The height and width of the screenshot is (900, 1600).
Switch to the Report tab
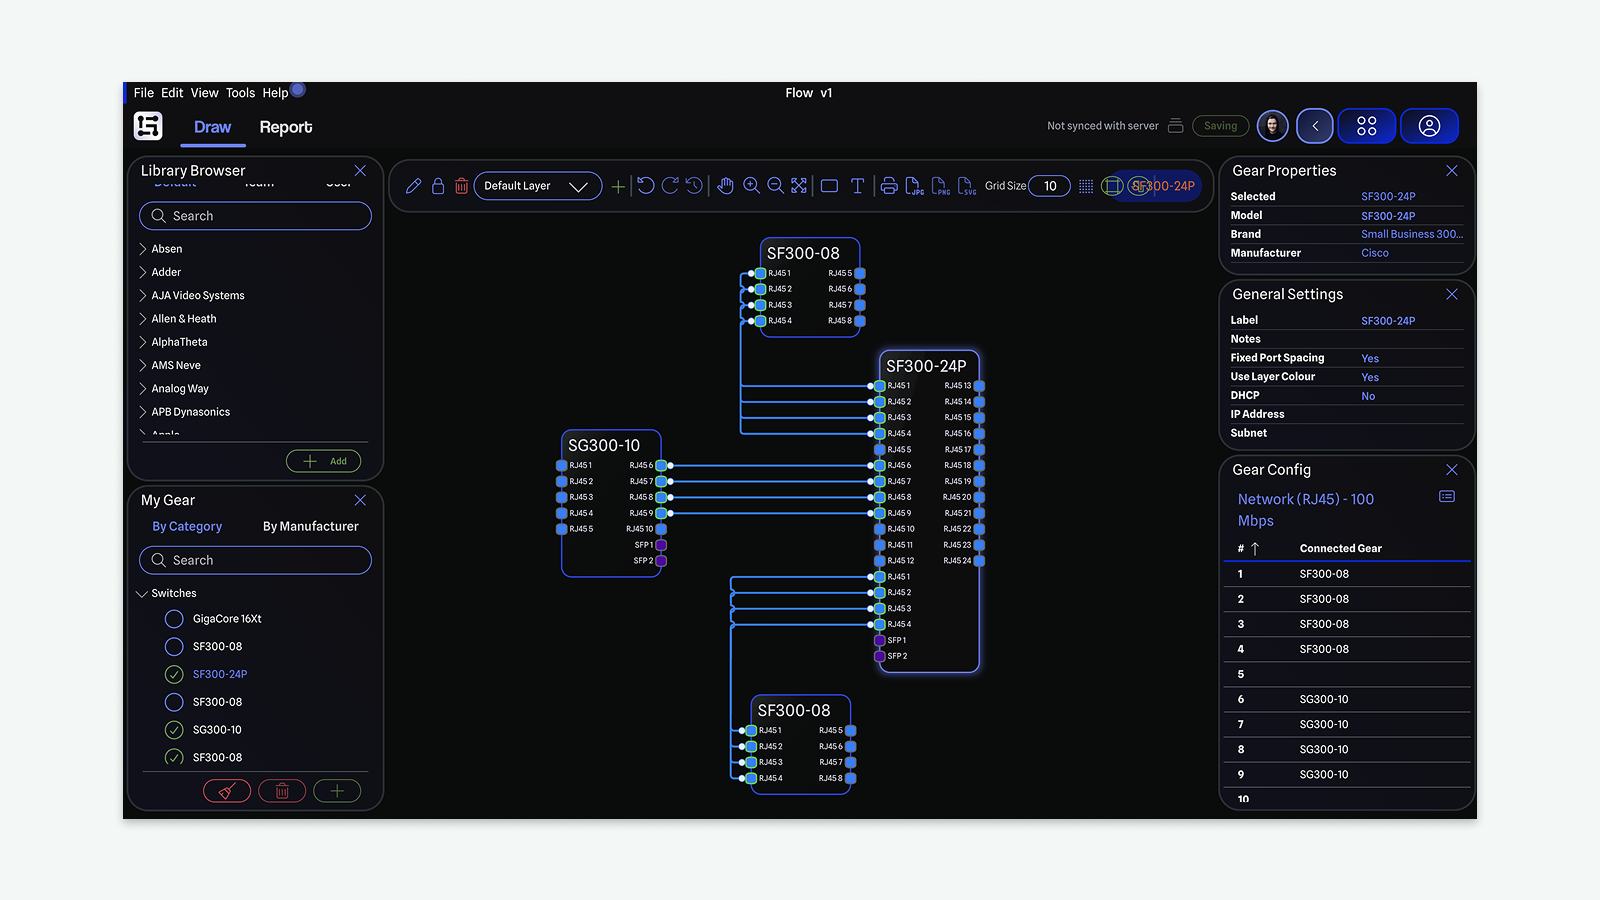pyautogui.click(x=286, y=127)
